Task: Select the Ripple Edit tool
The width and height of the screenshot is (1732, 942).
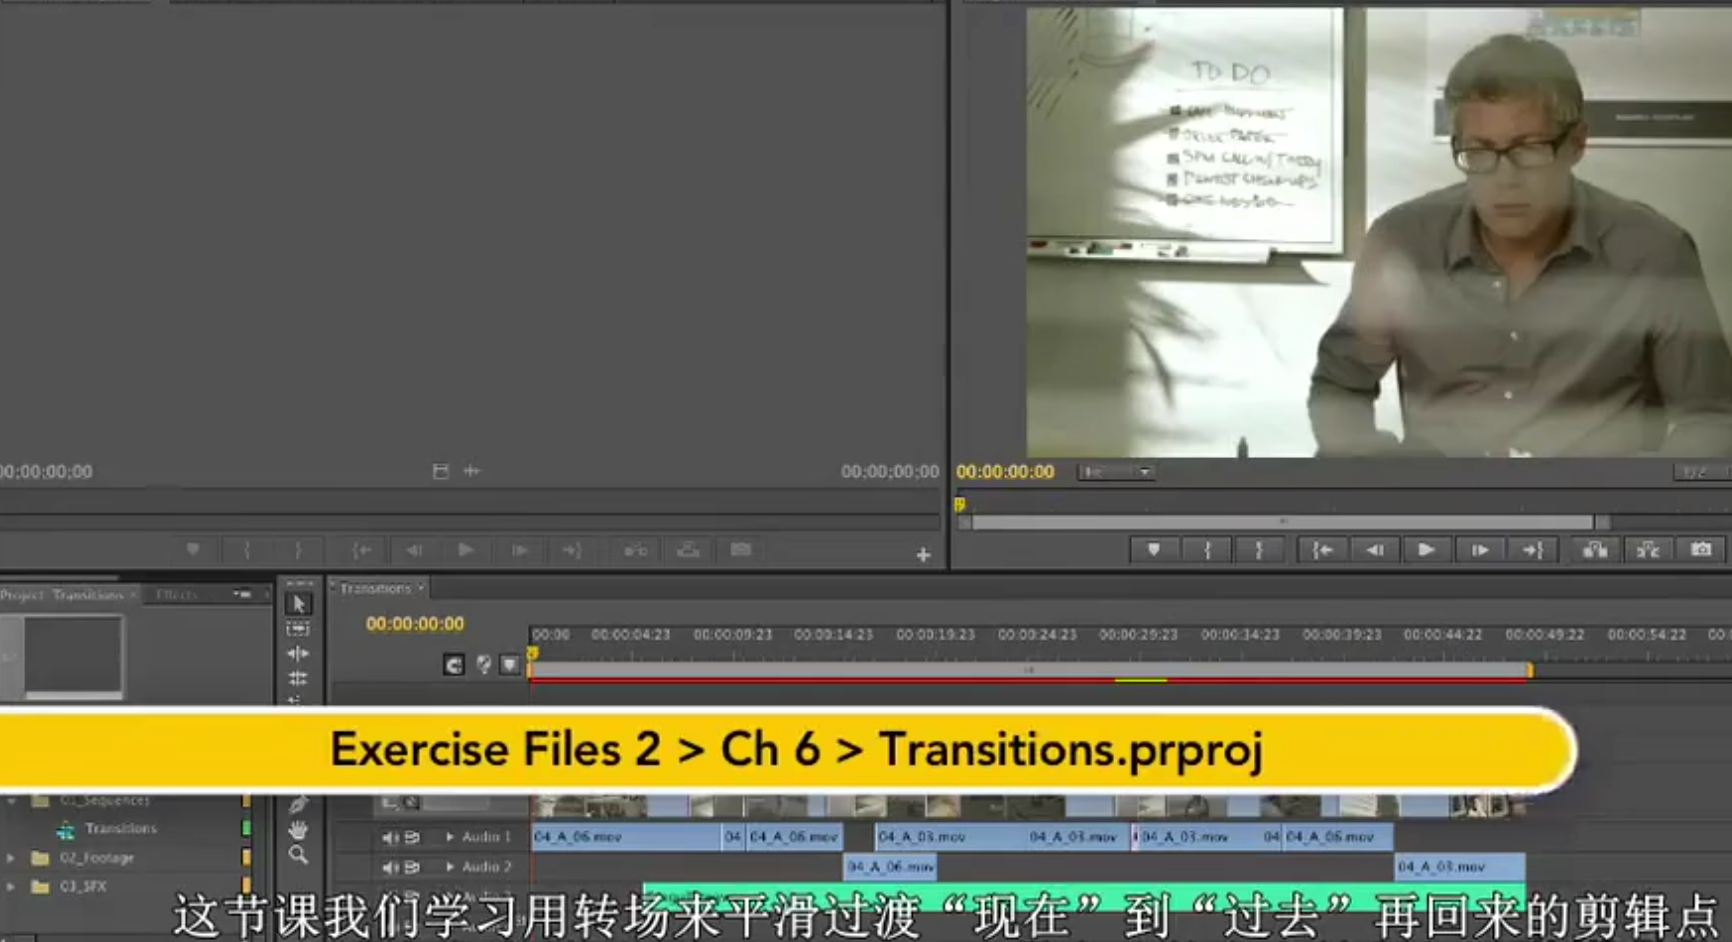Action: point(298,654)
